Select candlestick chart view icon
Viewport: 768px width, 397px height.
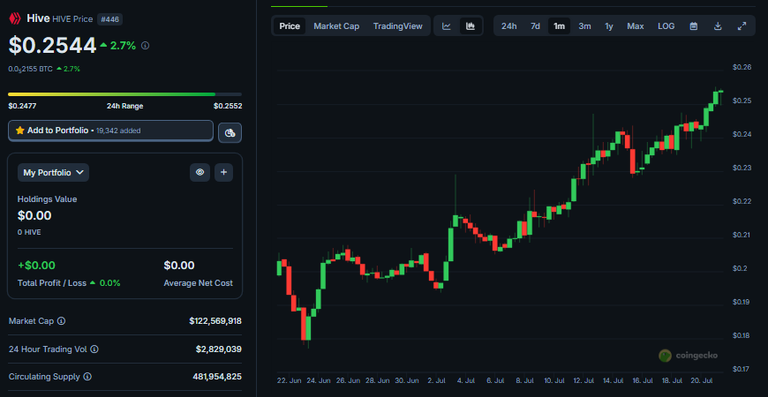[470, 26]
